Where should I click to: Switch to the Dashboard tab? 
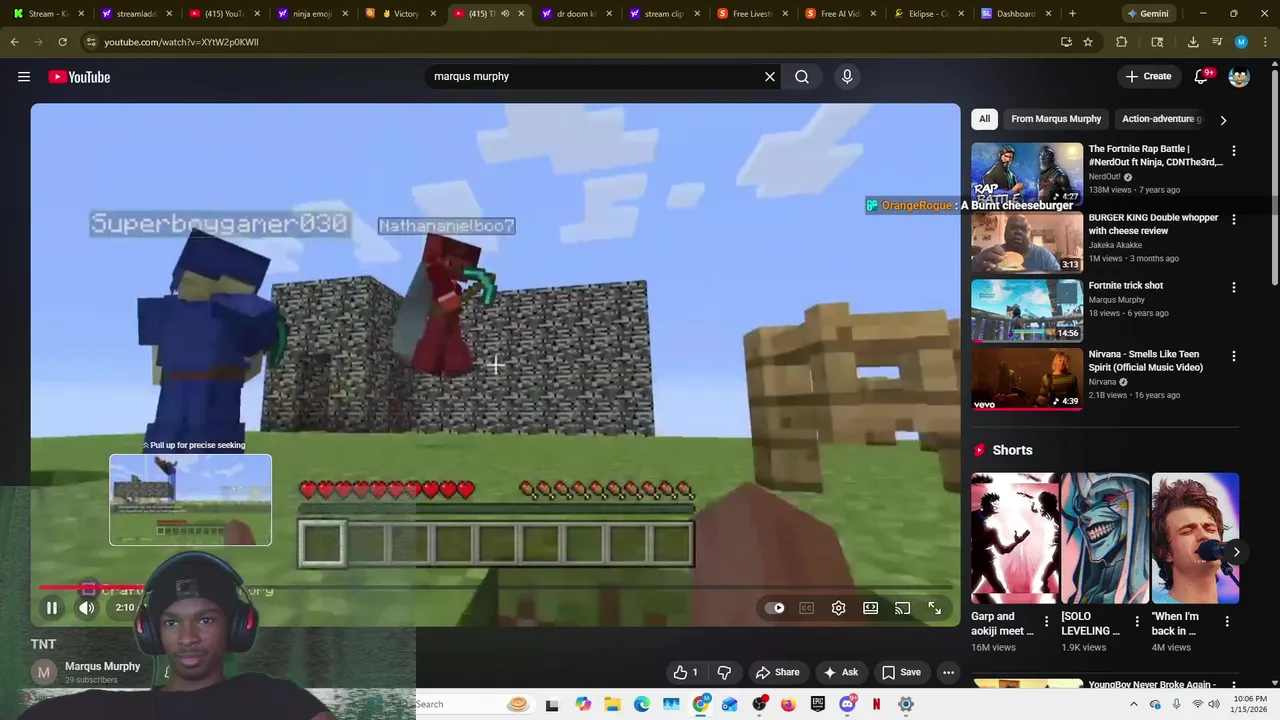(1014, 14)
